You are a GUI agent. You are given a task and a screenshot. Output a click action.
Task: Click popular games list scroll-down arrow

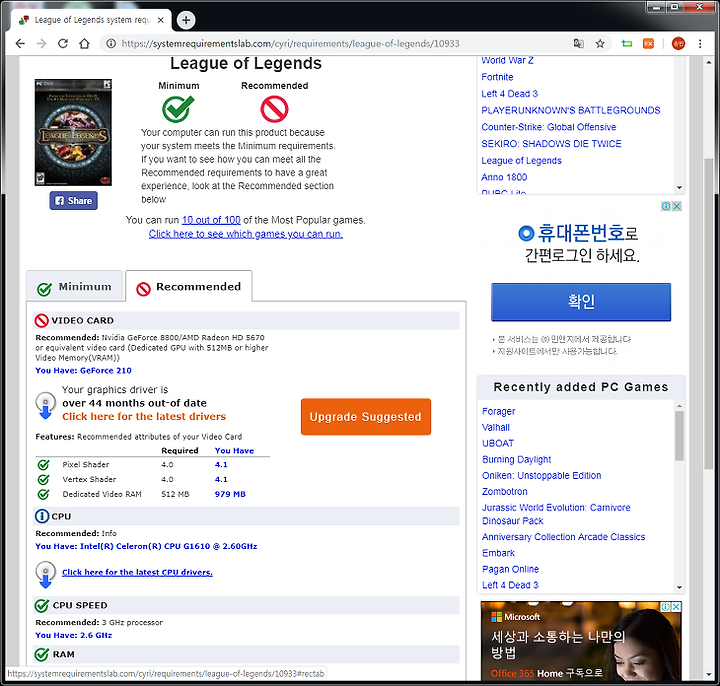click(x=680, y=188)
